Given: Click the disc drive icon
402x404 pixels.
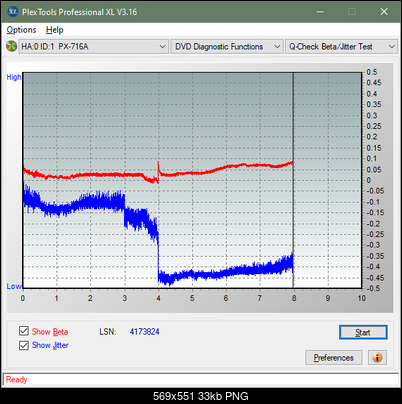Looking at the screenshot, I should point(11,46).
